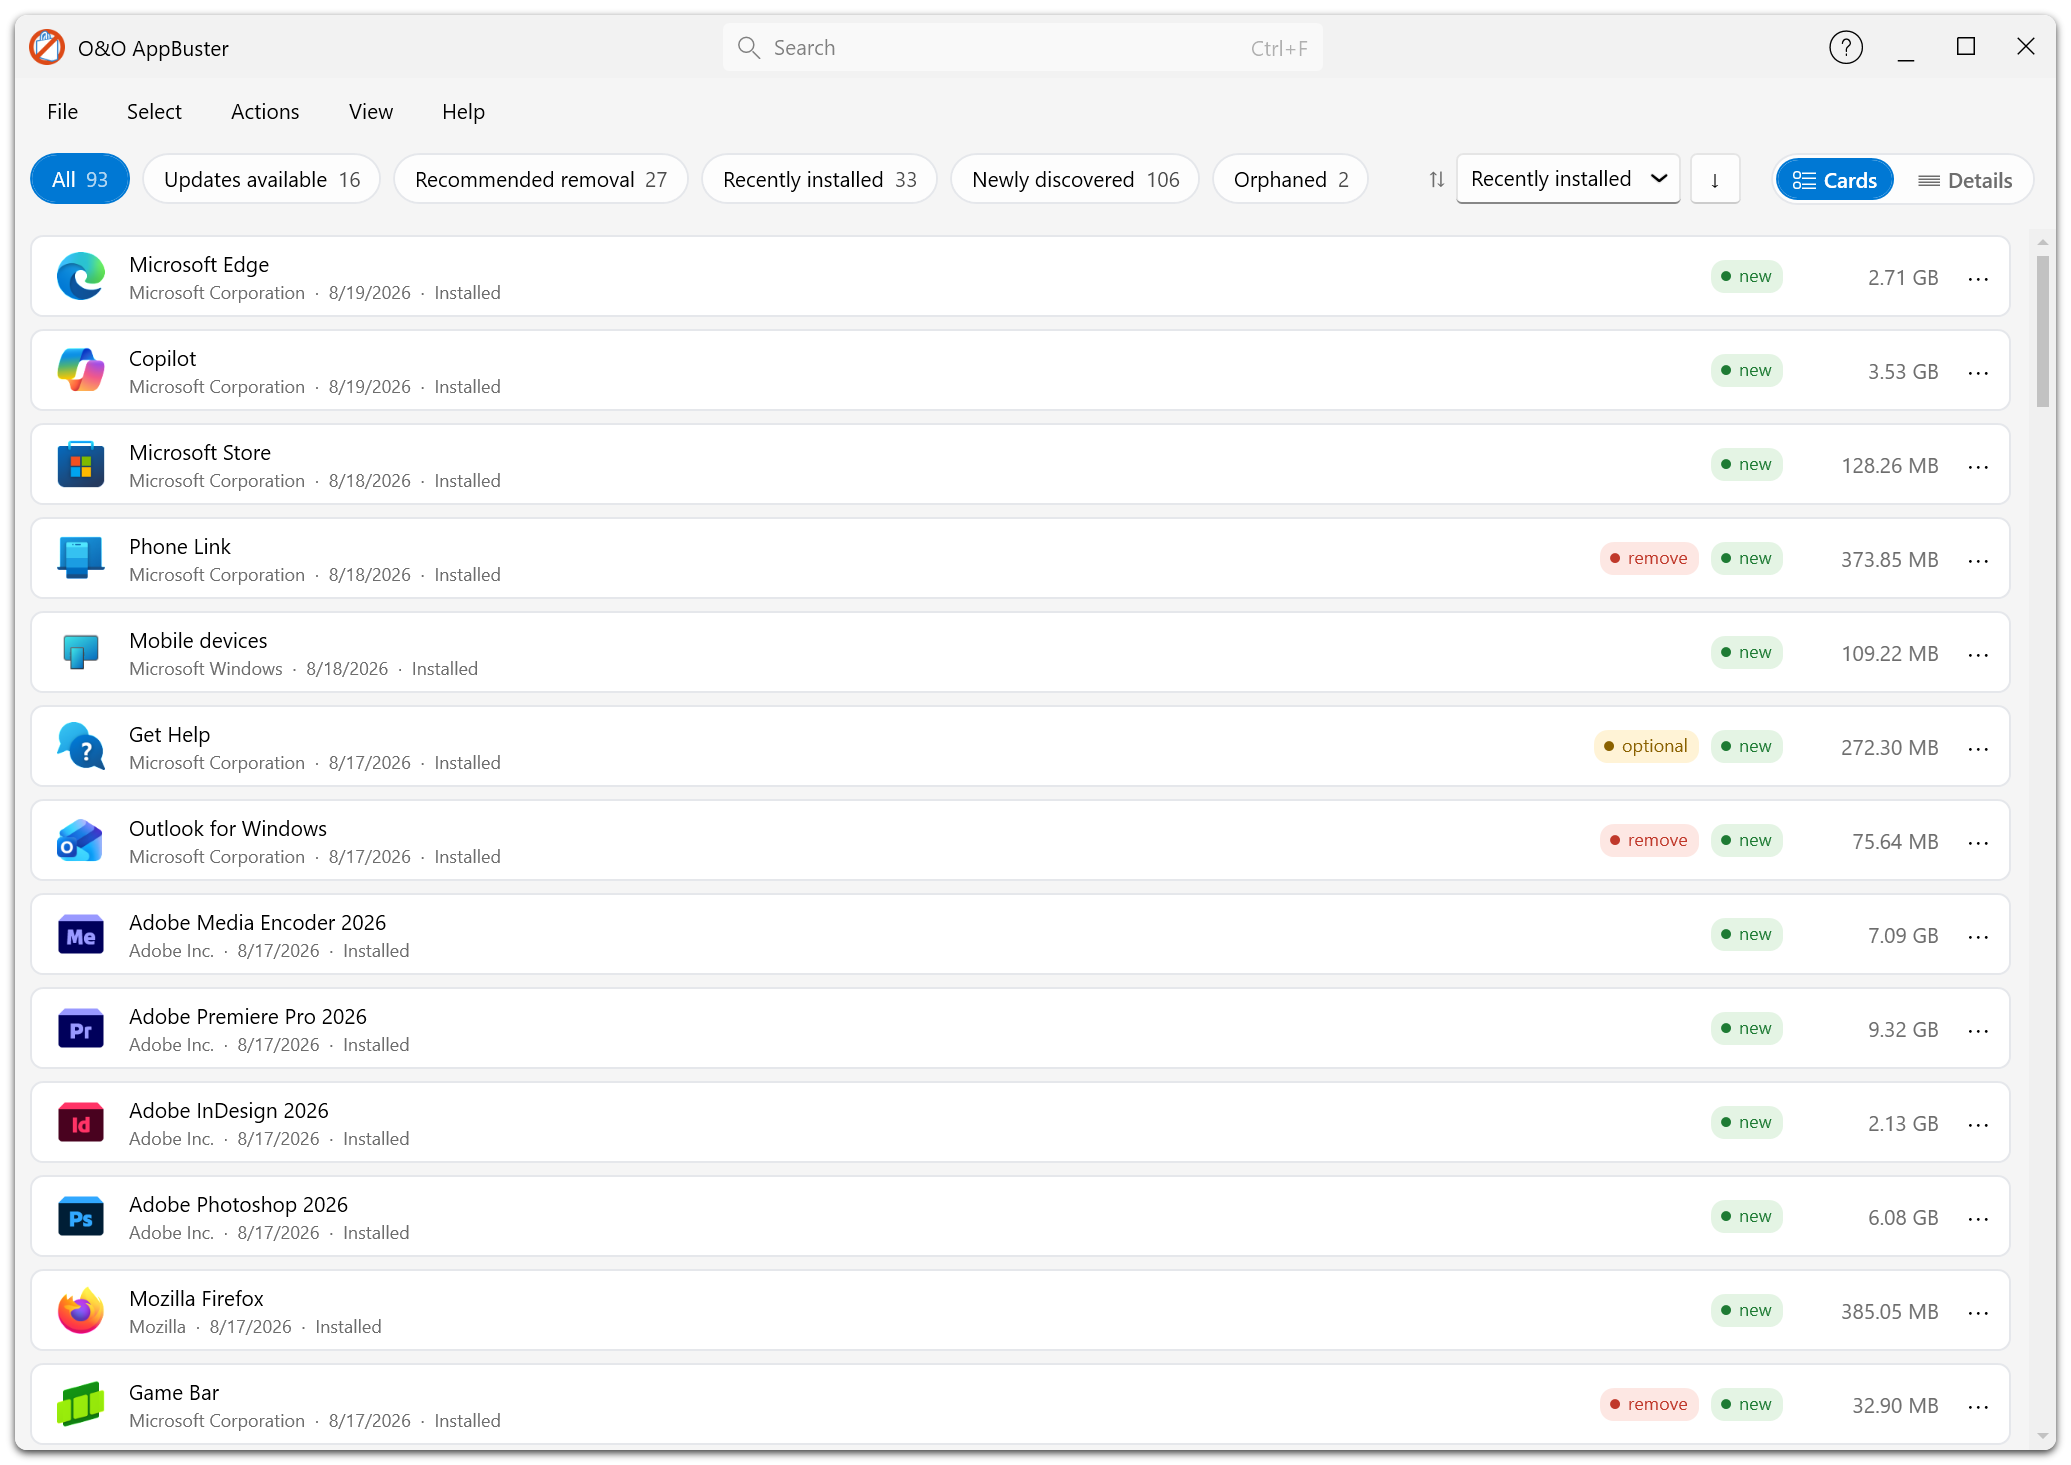This screenshot has height=1465, width=2071.
Task: Expand the Recently installed sort dropdown
Action: 1568,179
